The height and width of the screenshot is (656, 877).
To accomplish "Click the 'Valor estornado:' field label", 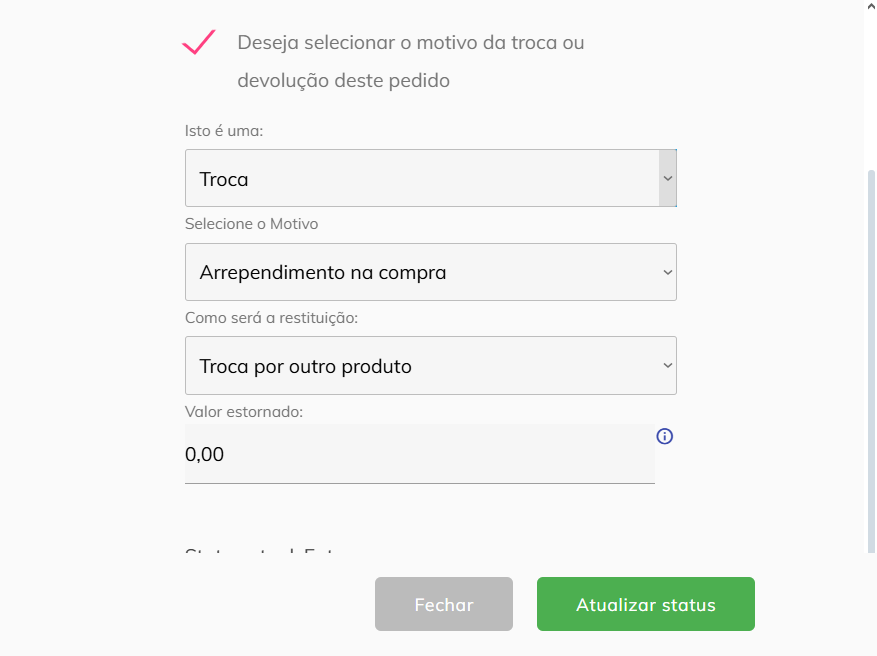I will coord(244,412).
